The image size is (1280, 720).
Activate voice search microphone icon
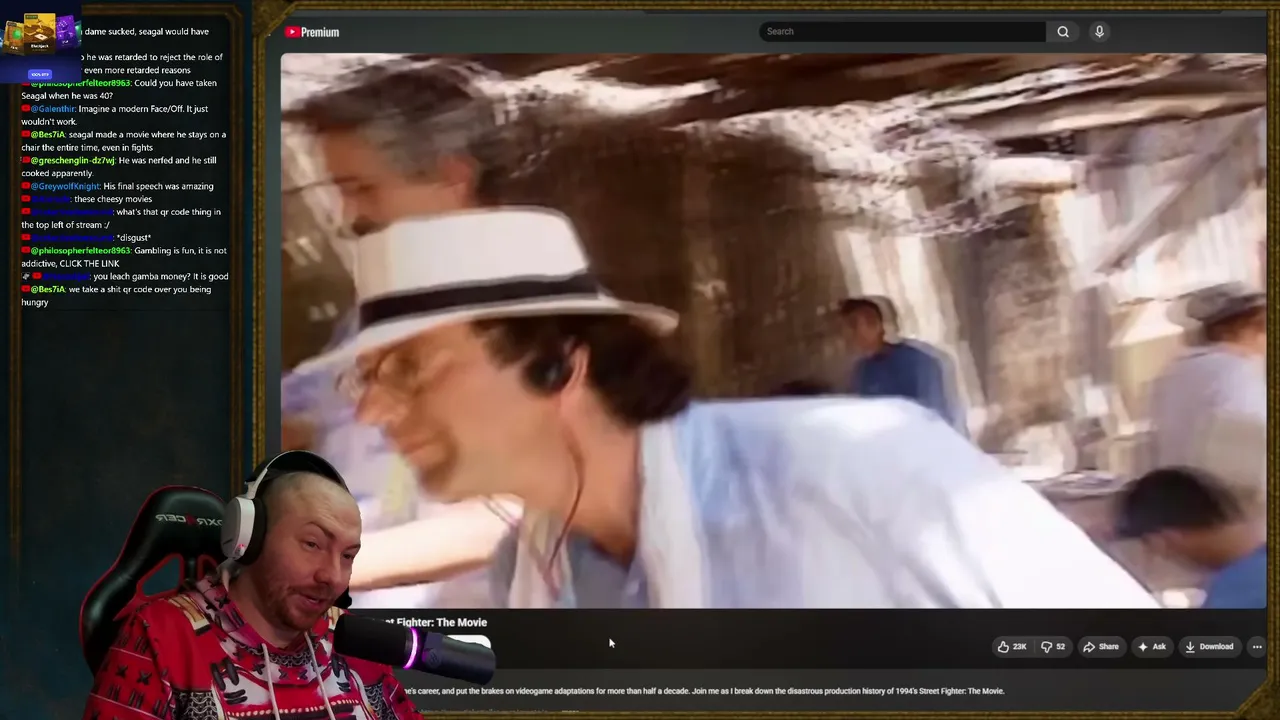pyautogui.click(x=1099, y=31)
